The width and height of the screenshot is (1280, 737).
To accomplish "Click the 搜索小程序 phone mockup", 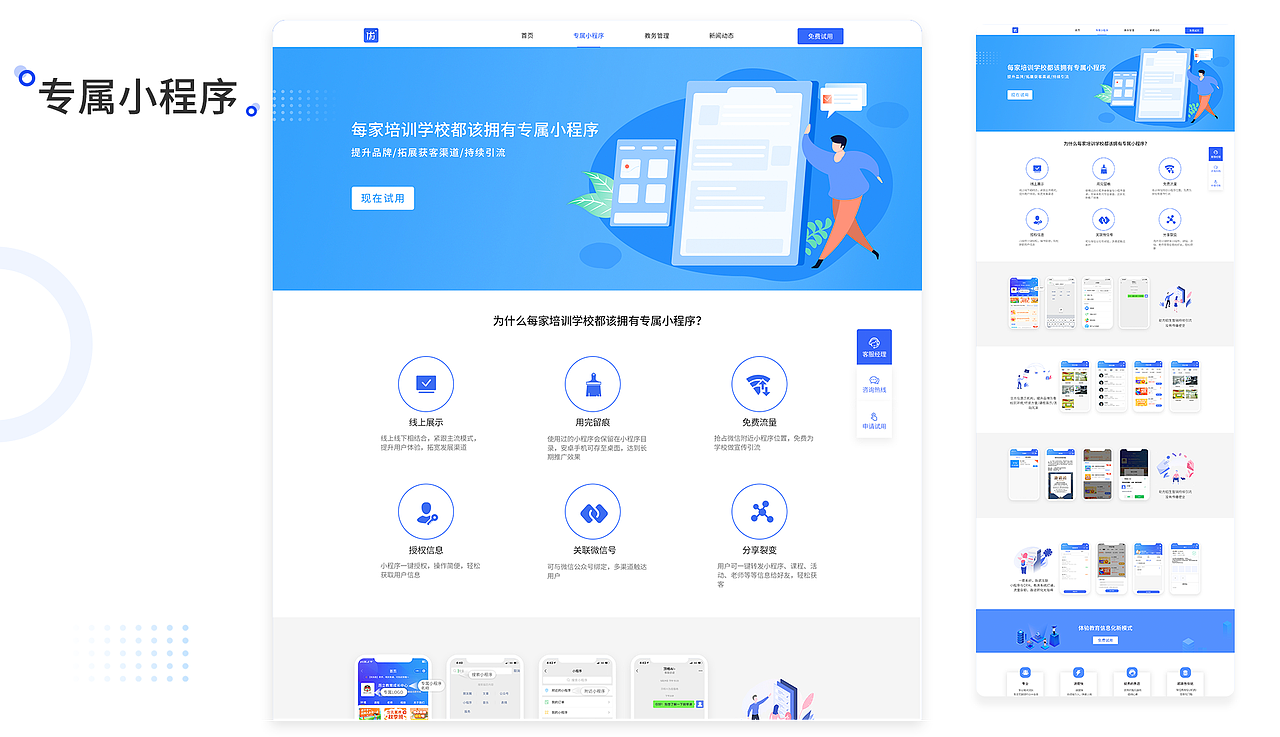I will pyautogui.click(x=485, y=688).
